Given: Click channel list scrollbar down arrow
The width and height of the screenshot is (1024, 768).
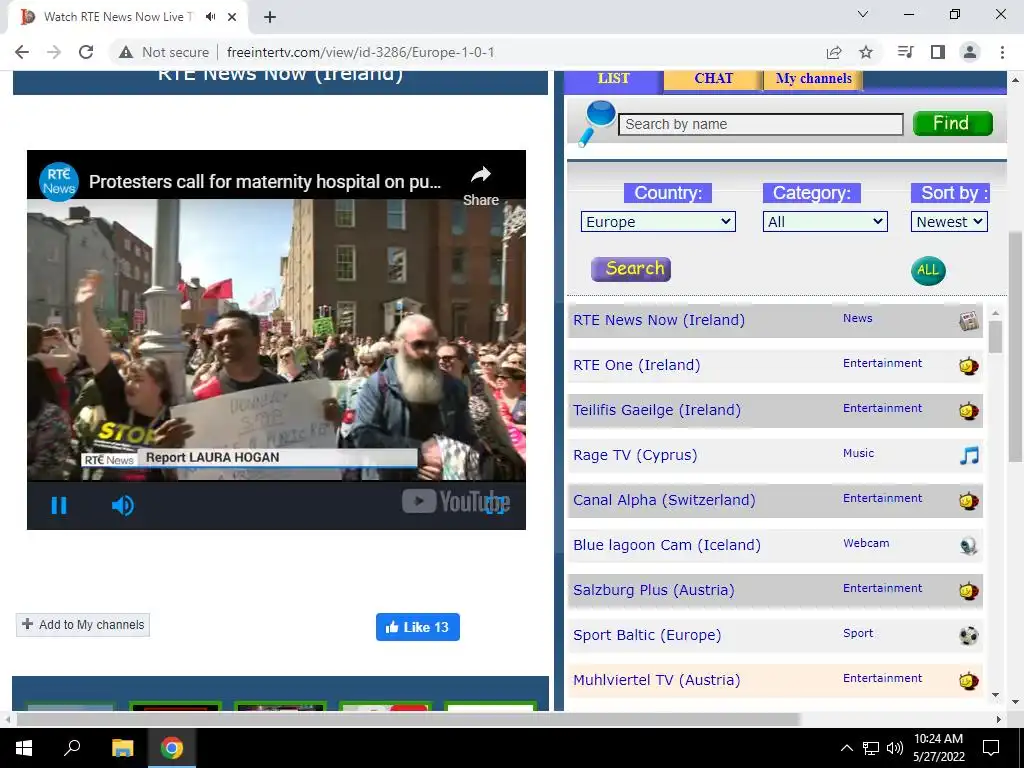Looking at the screenshot, I should (995, 695).
